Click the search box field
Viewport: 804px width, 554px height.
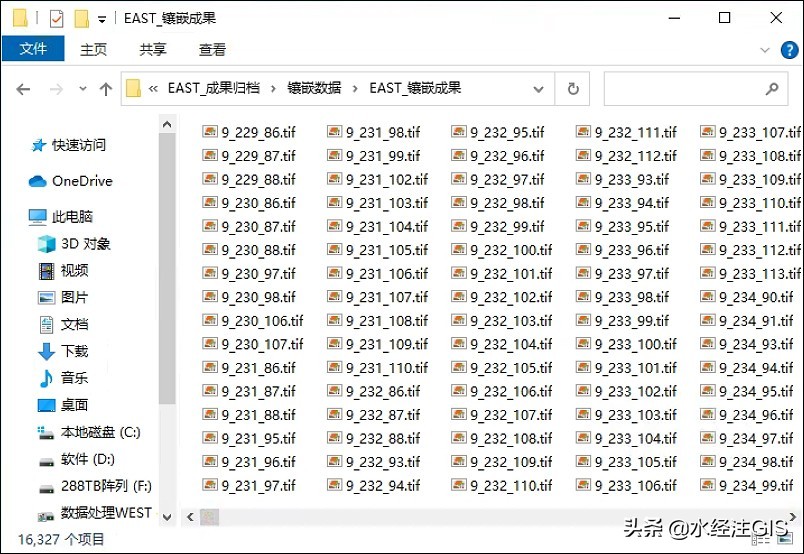coord(696,89)
